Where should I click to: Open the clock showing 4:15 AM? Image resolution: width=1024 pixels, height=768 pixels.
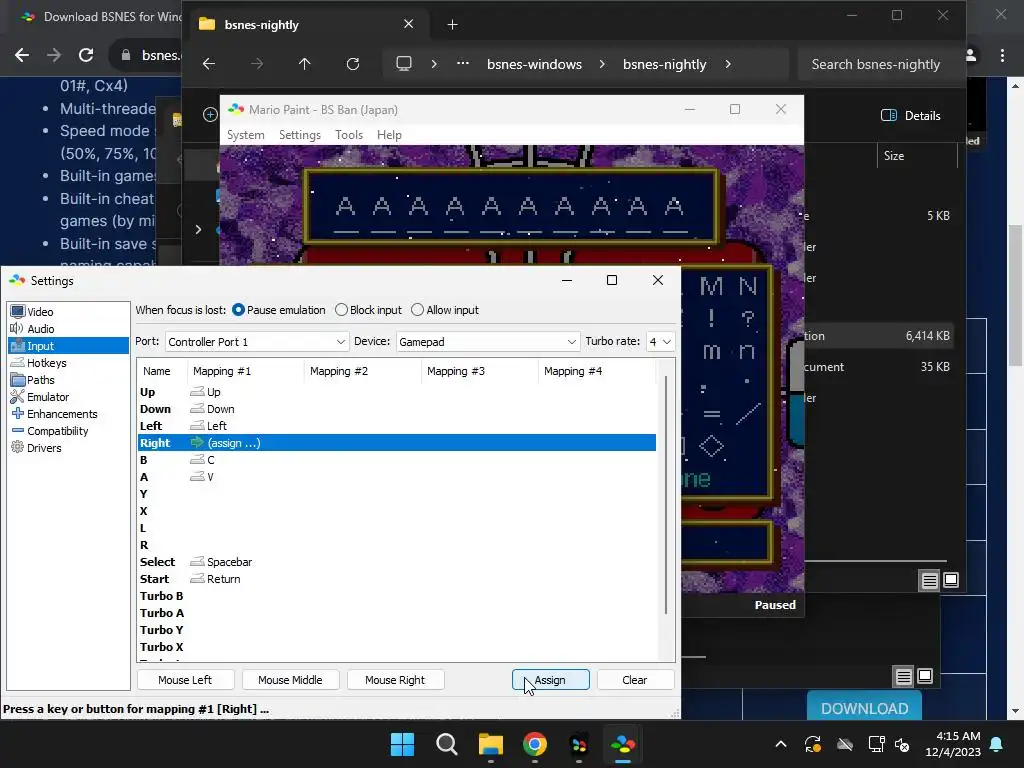[x=953, y=744]
